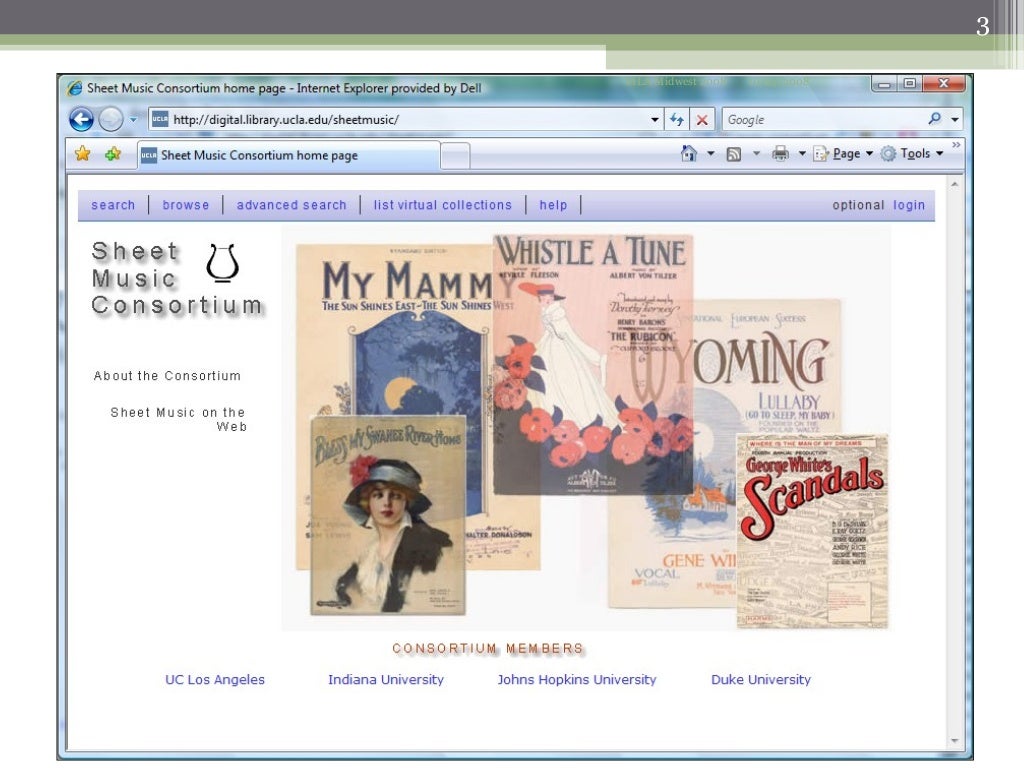
Task: Open the Johns Hopkins University link
Action: 577,679
